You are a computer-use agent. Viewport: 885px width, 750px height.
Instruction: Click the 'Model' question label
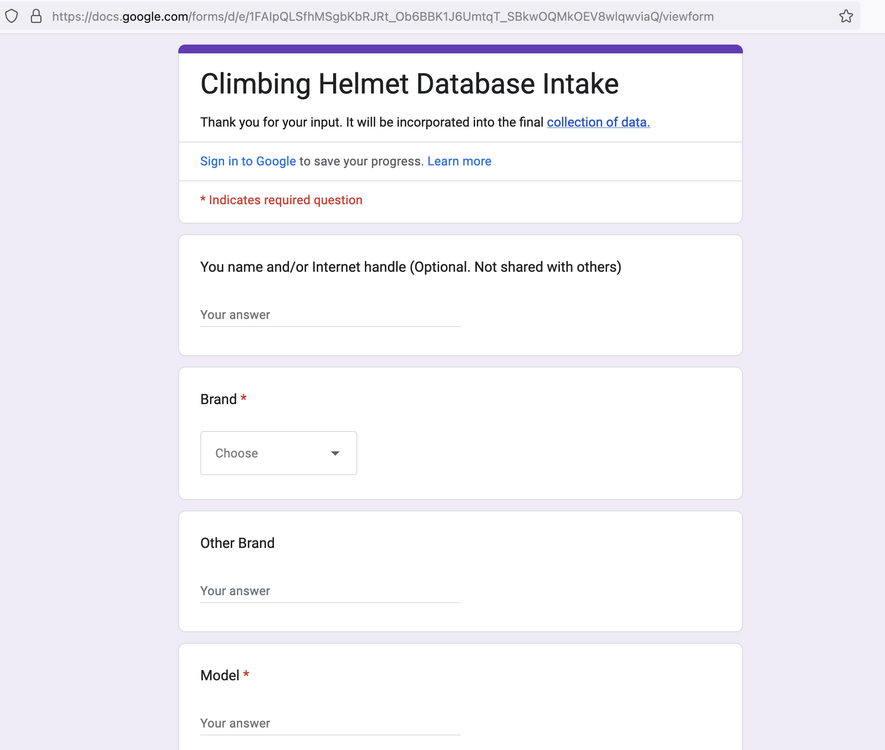pos(220,676)
